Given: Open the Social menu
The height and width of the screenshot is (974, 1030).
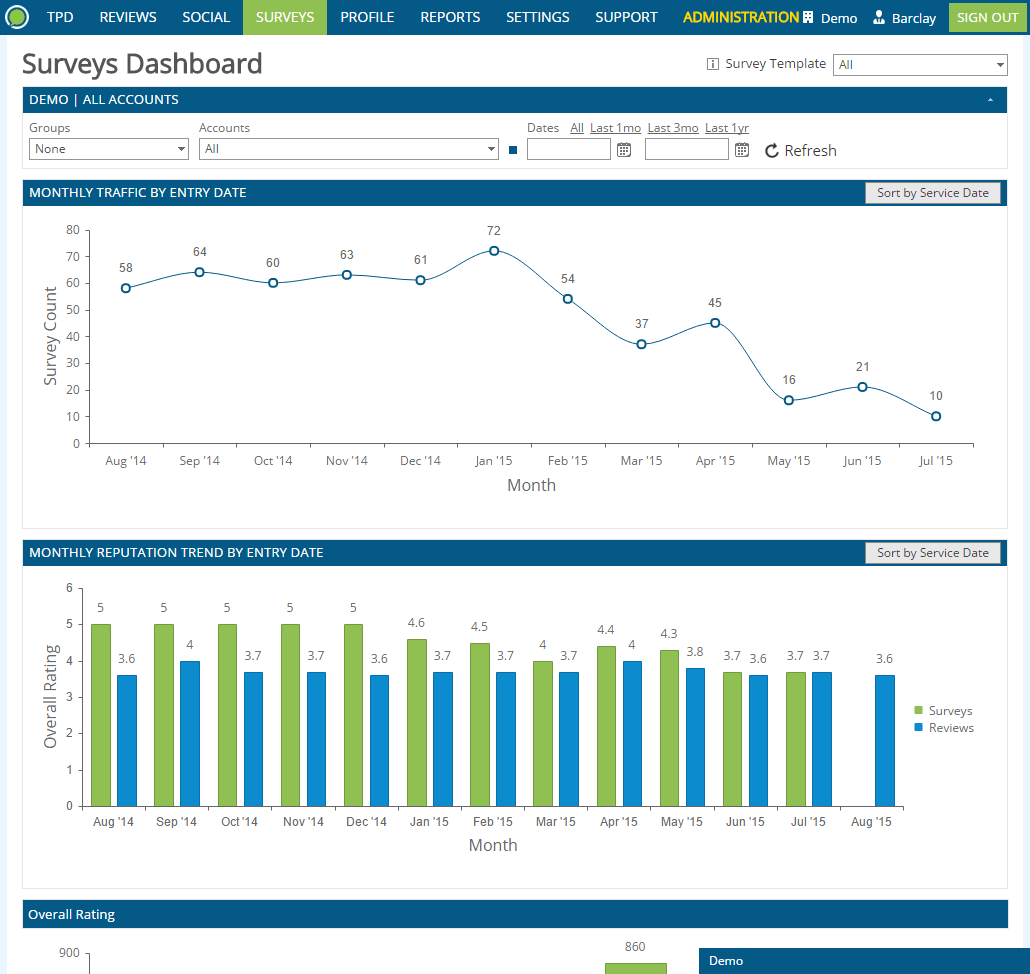Looking at the screenshot, I should coord(206,17).
